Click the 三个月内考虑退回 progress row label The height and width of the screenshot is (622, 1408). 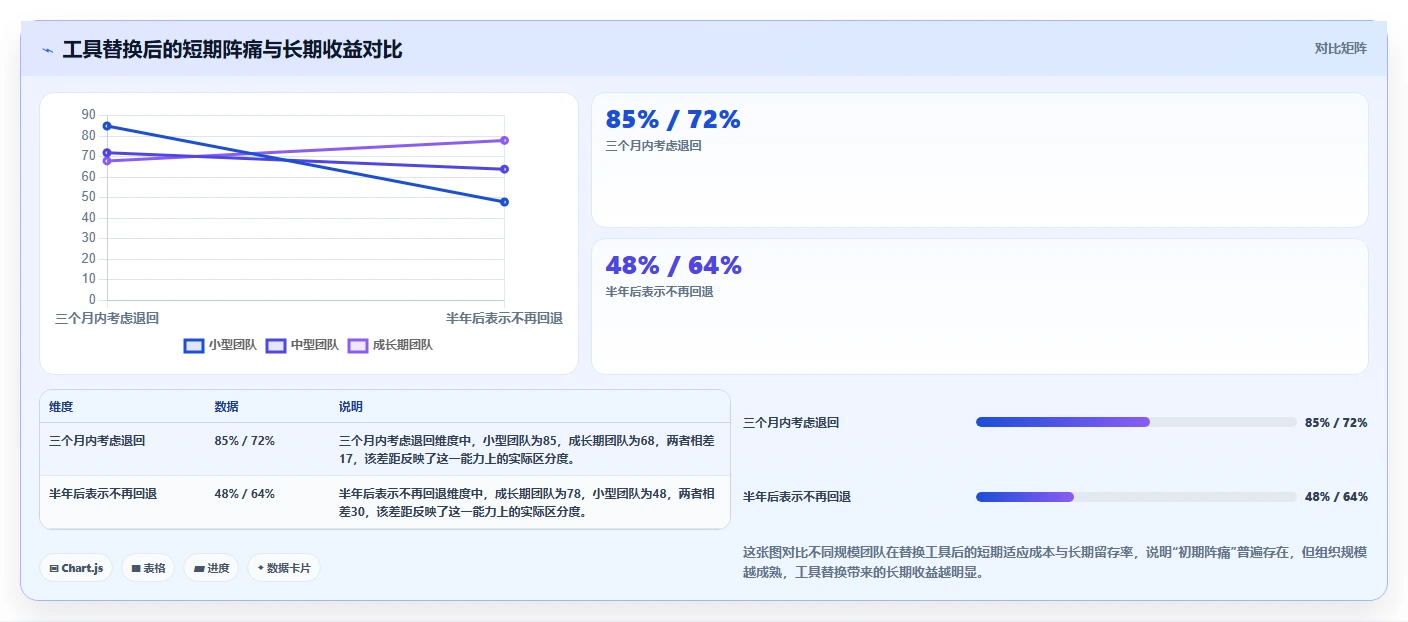[791, 423]
